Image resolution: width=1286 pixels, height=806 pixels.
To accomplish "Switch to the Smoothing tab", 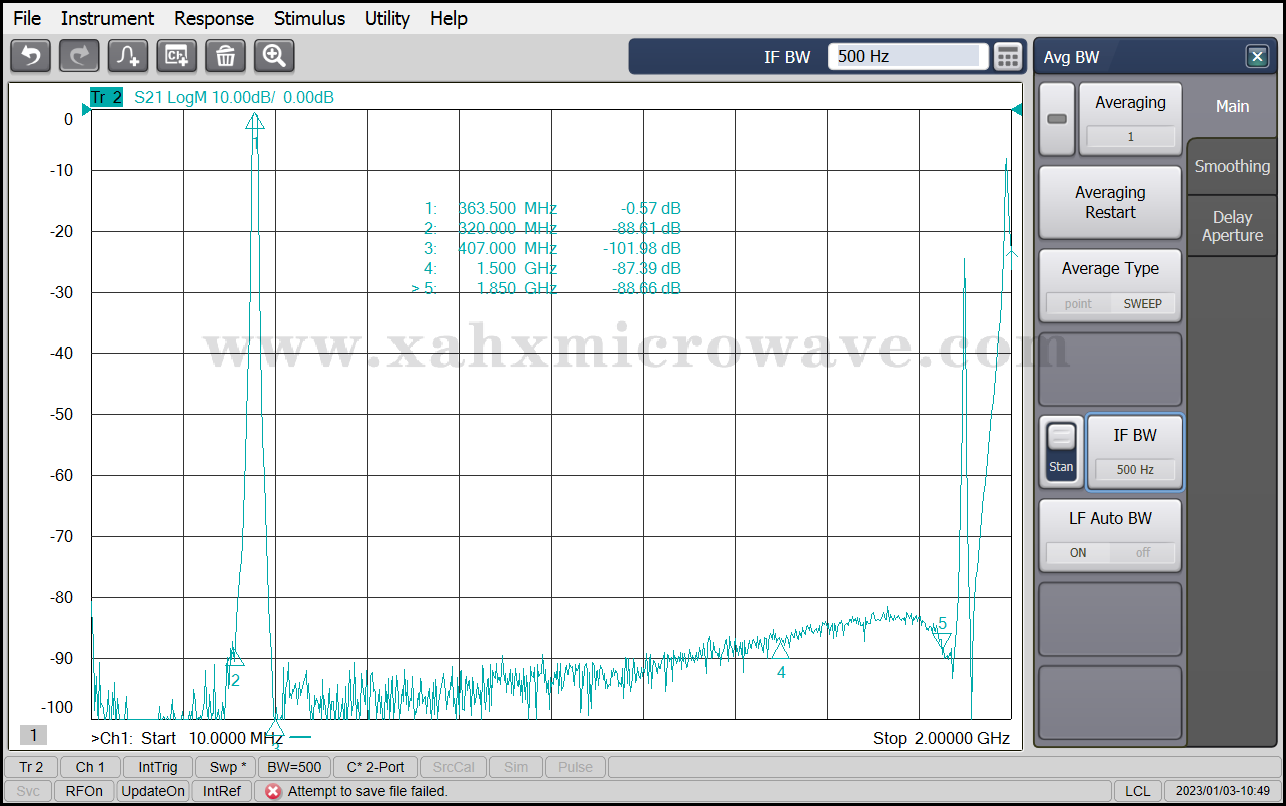I will (1232, 167).
